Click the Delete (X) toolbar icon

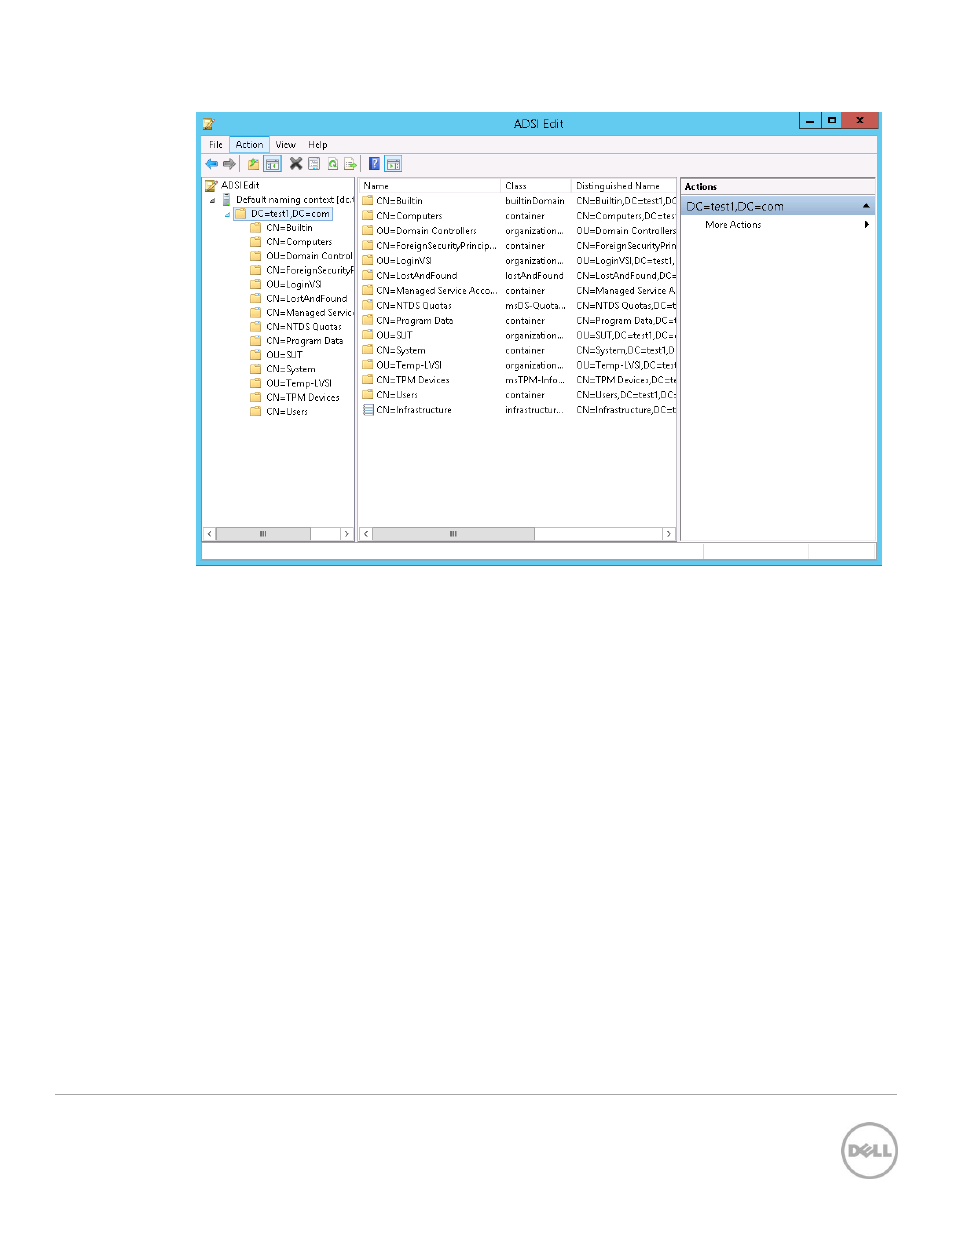295,164
